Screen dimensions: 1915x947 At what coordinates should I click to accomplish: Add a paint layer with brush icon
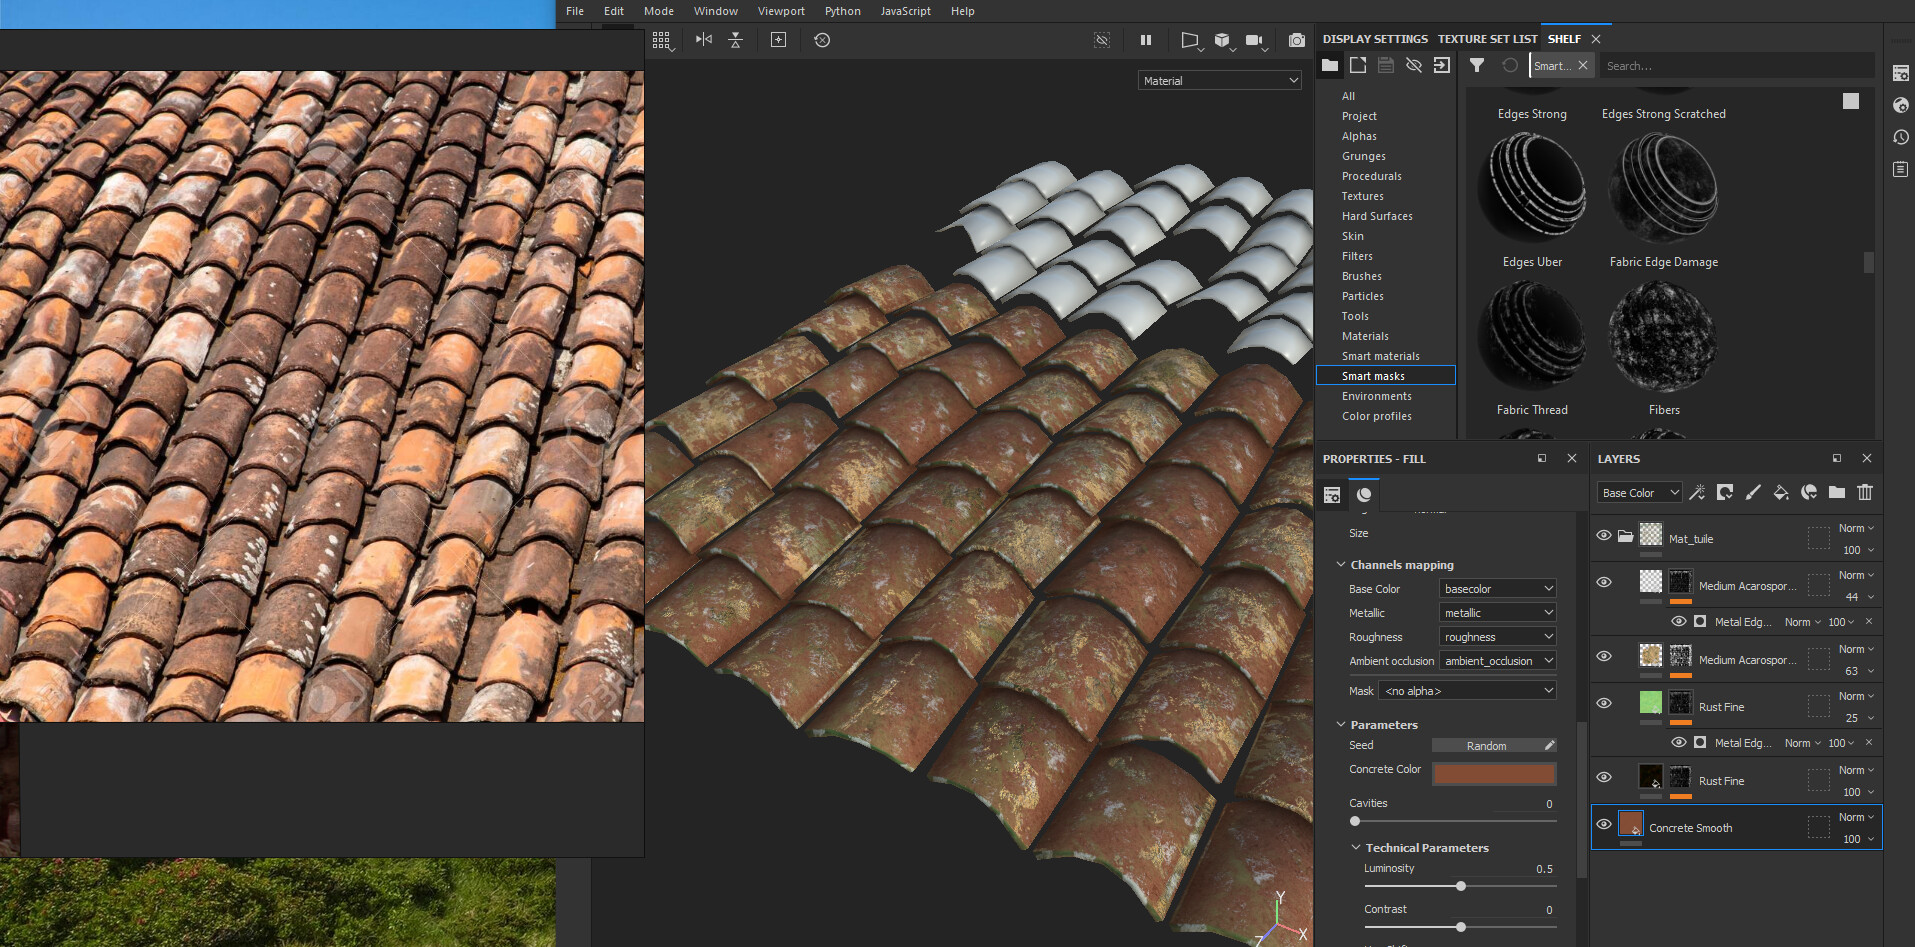click(1753, 492)
